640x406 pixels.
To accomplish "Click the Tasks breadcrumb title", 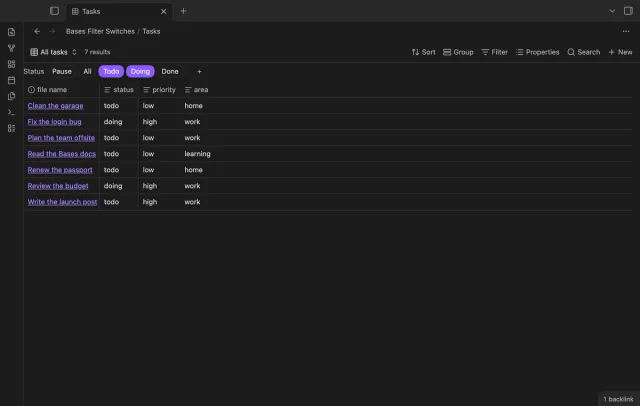I will pyautogui.click(x=151, y=31).
